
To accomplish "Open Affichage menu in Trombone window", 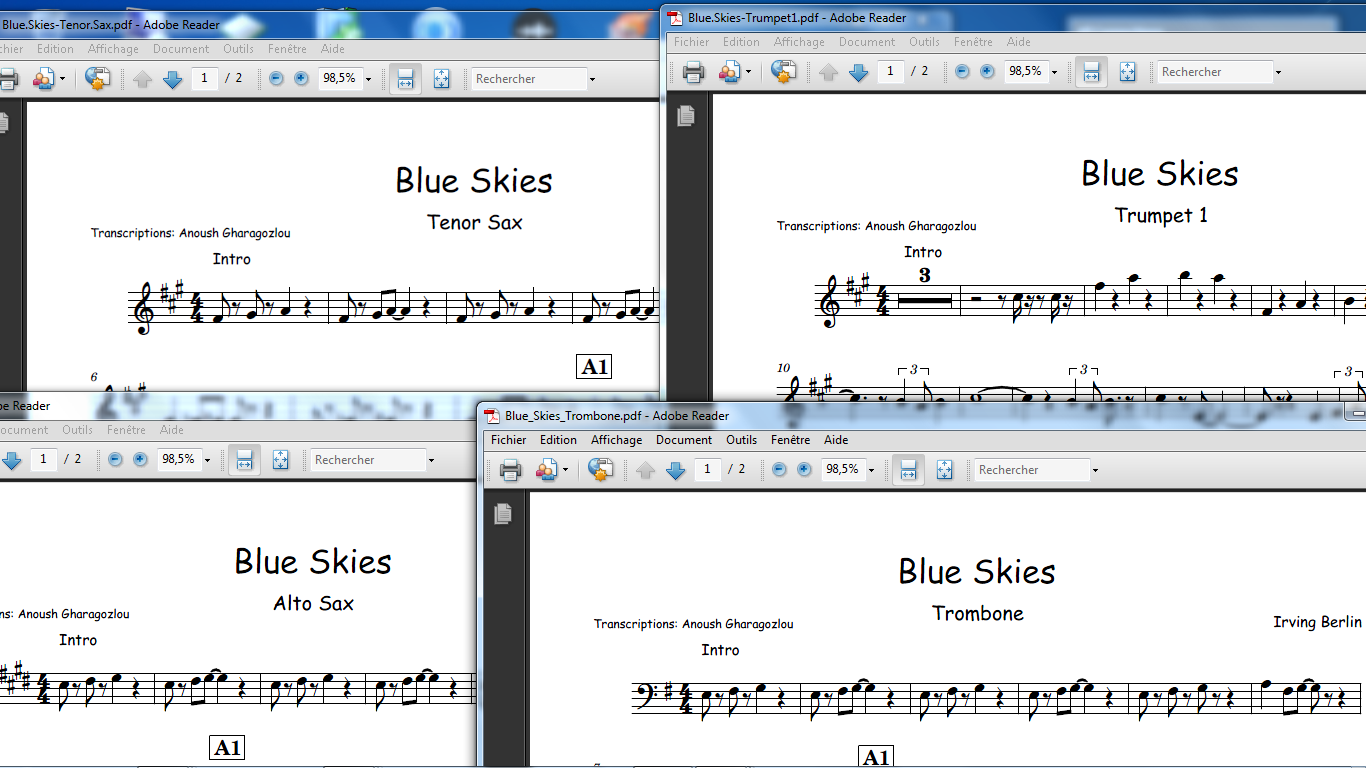I will pyautogui.click(x=617, y=440).
